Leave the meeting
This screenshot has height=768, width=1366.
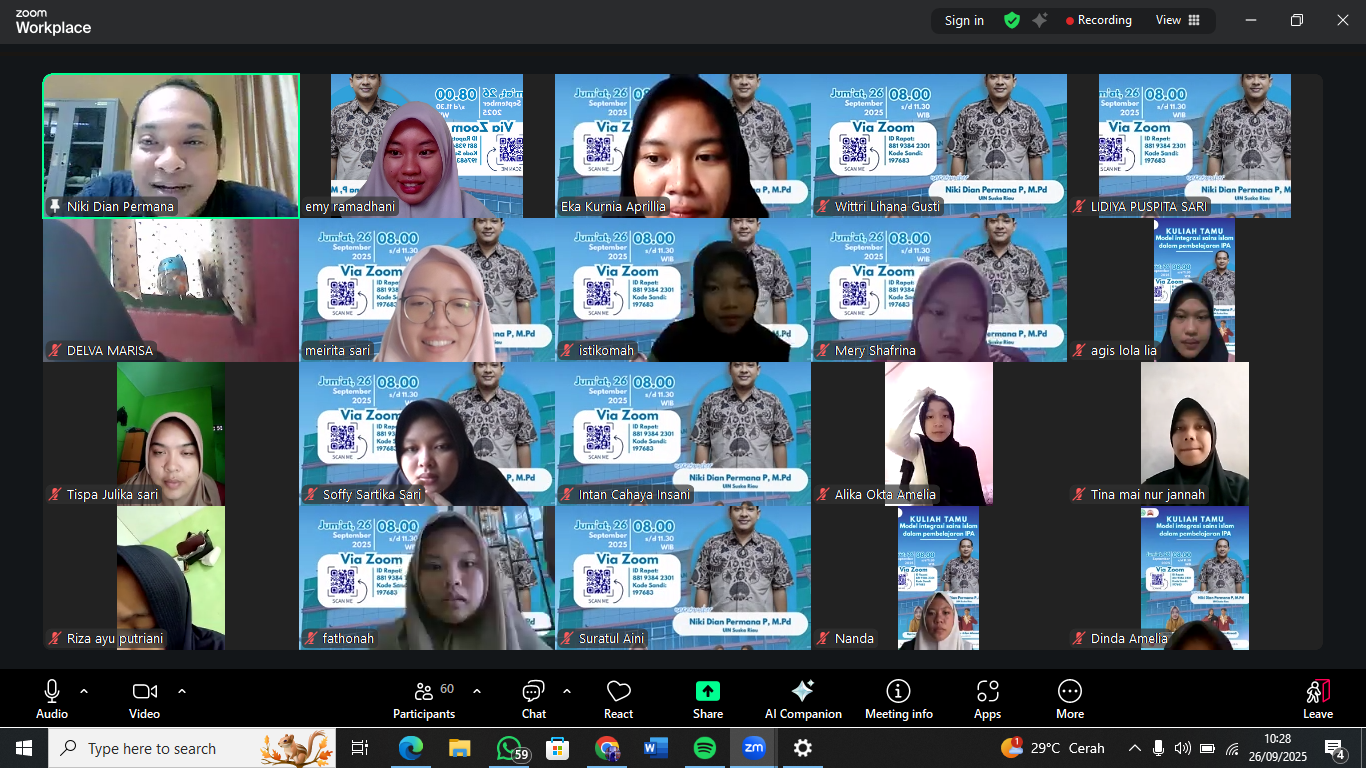[x=1317, y=697]
